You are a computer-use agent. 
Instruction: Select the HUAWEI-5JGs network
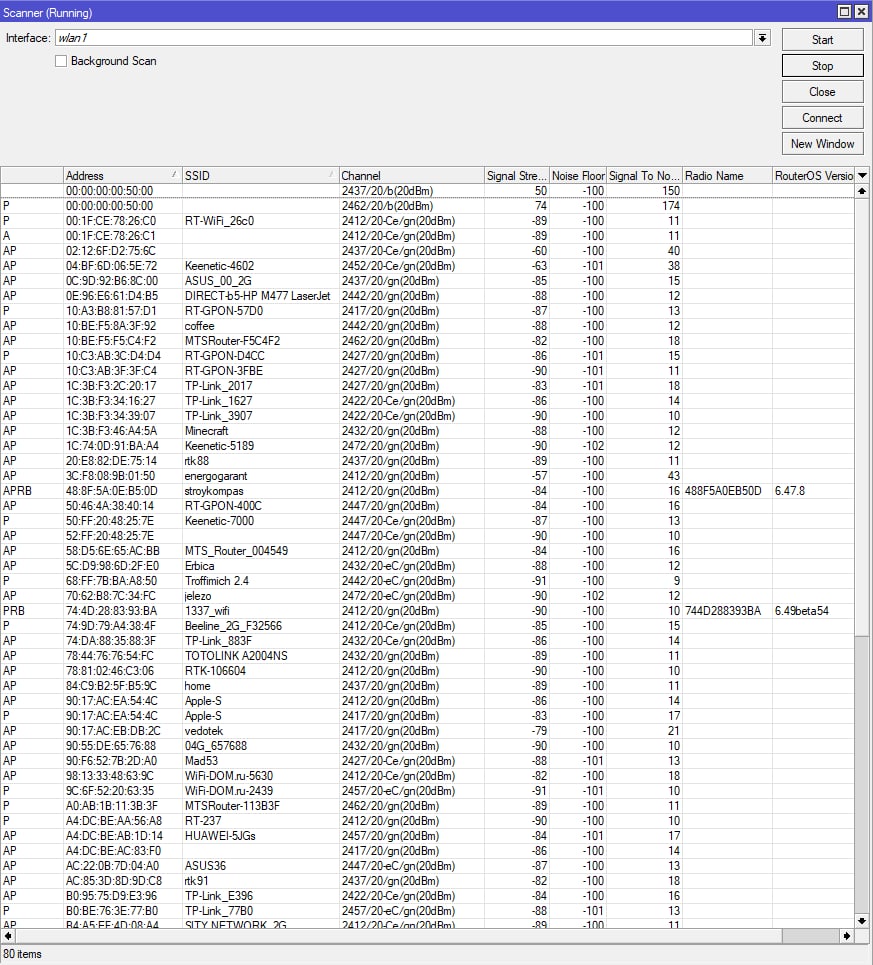[x=427, y=836]
